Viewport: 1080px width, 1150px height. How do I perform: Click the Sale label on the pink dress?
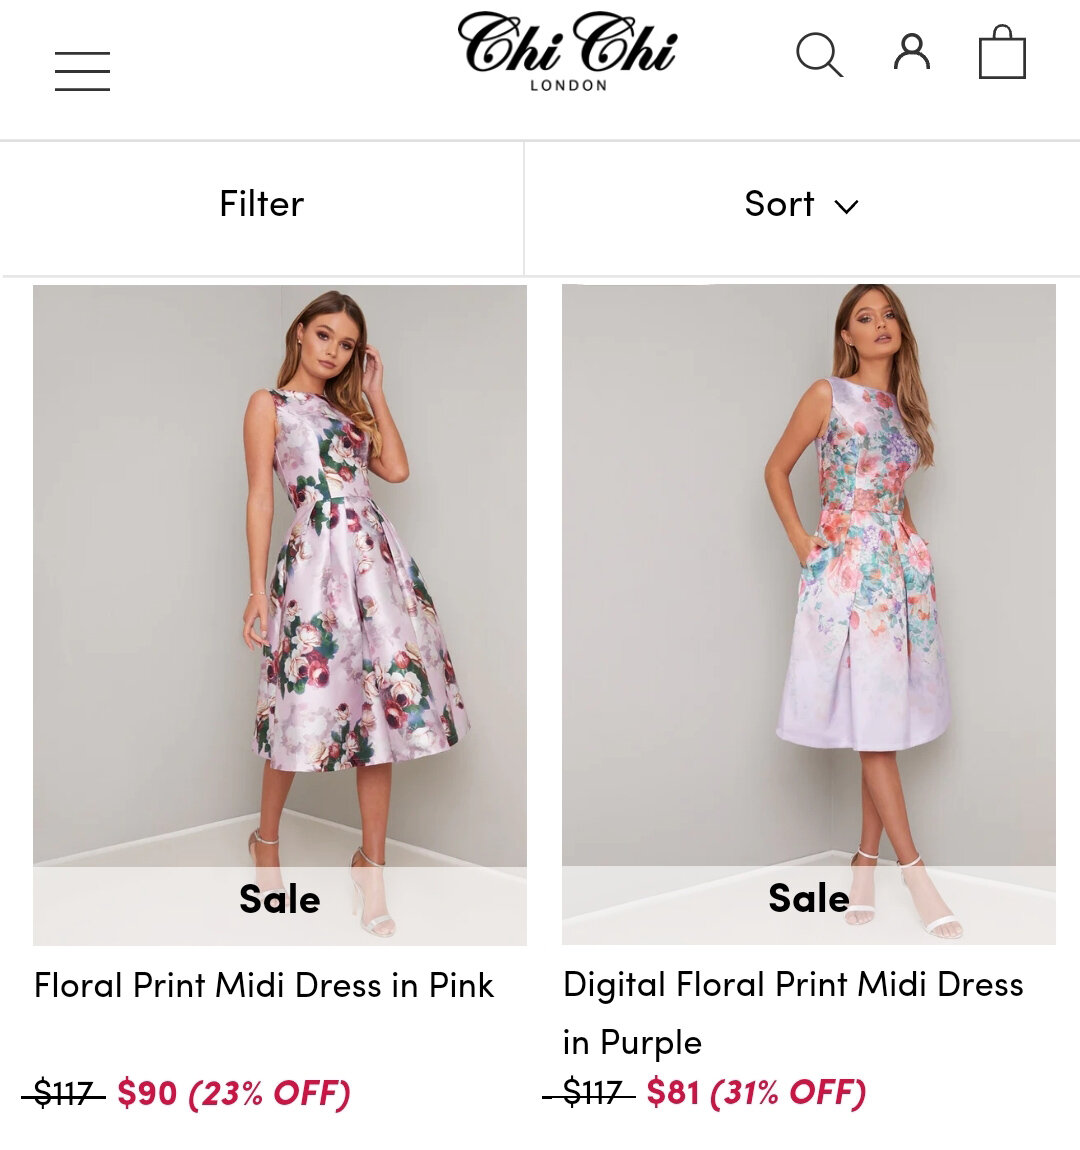(279, 899)
